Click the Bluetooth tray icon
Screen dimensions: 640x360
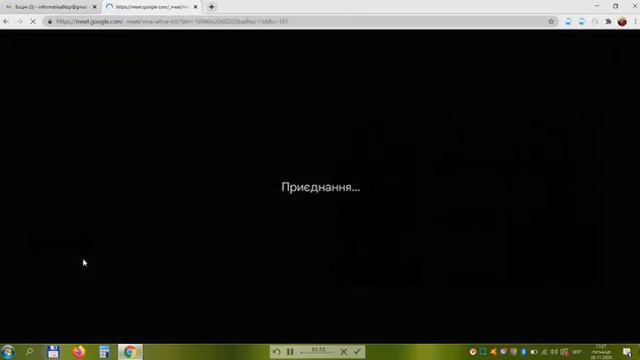[x=524, y=352]
